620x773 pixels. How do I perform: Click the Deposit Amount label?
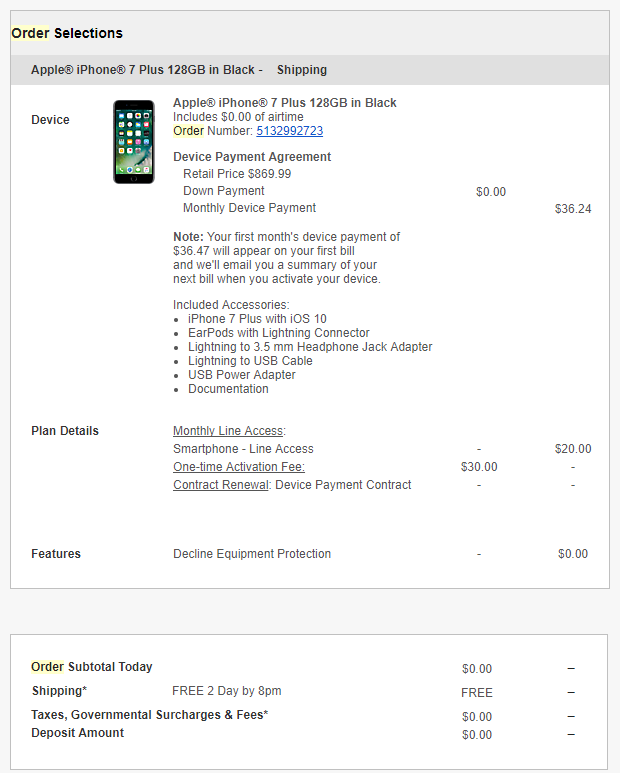pyautogui.click(x=78, y=733)
